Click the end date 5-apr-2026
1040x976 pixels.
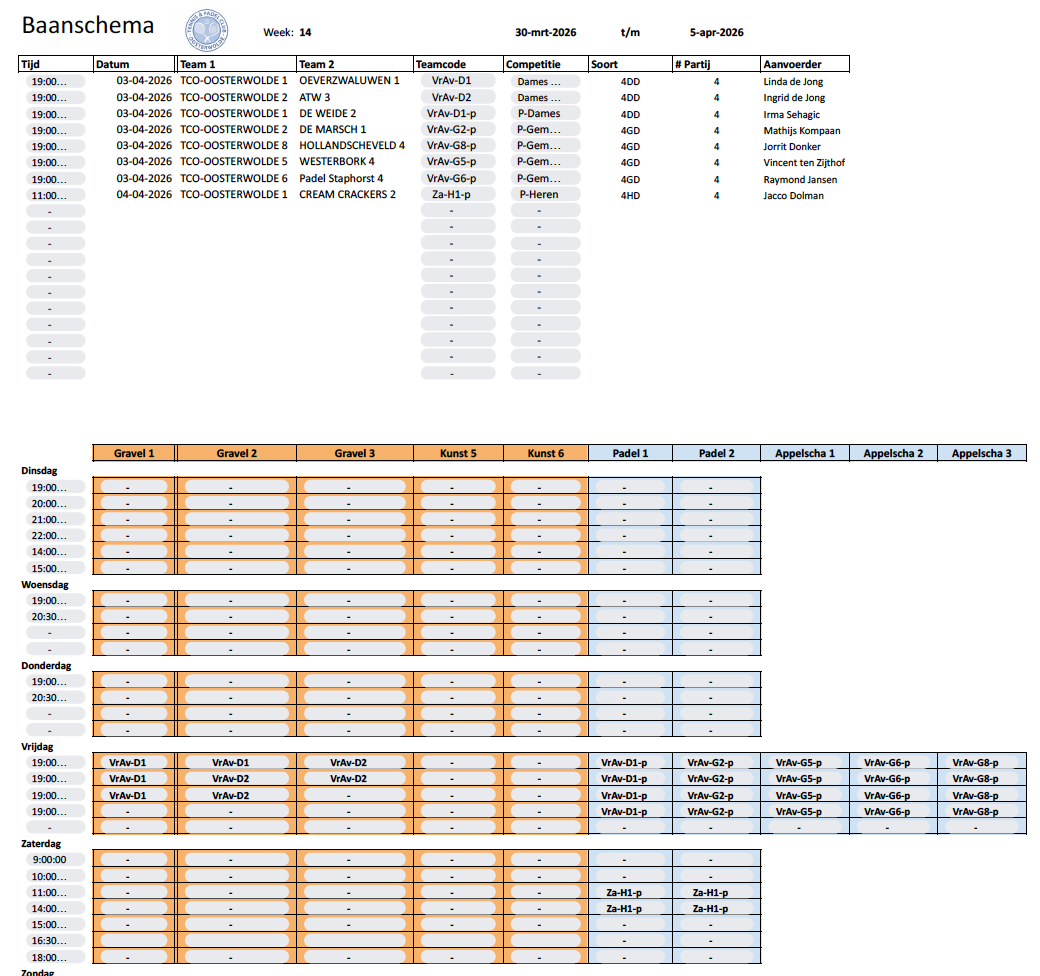pos(716,33)
